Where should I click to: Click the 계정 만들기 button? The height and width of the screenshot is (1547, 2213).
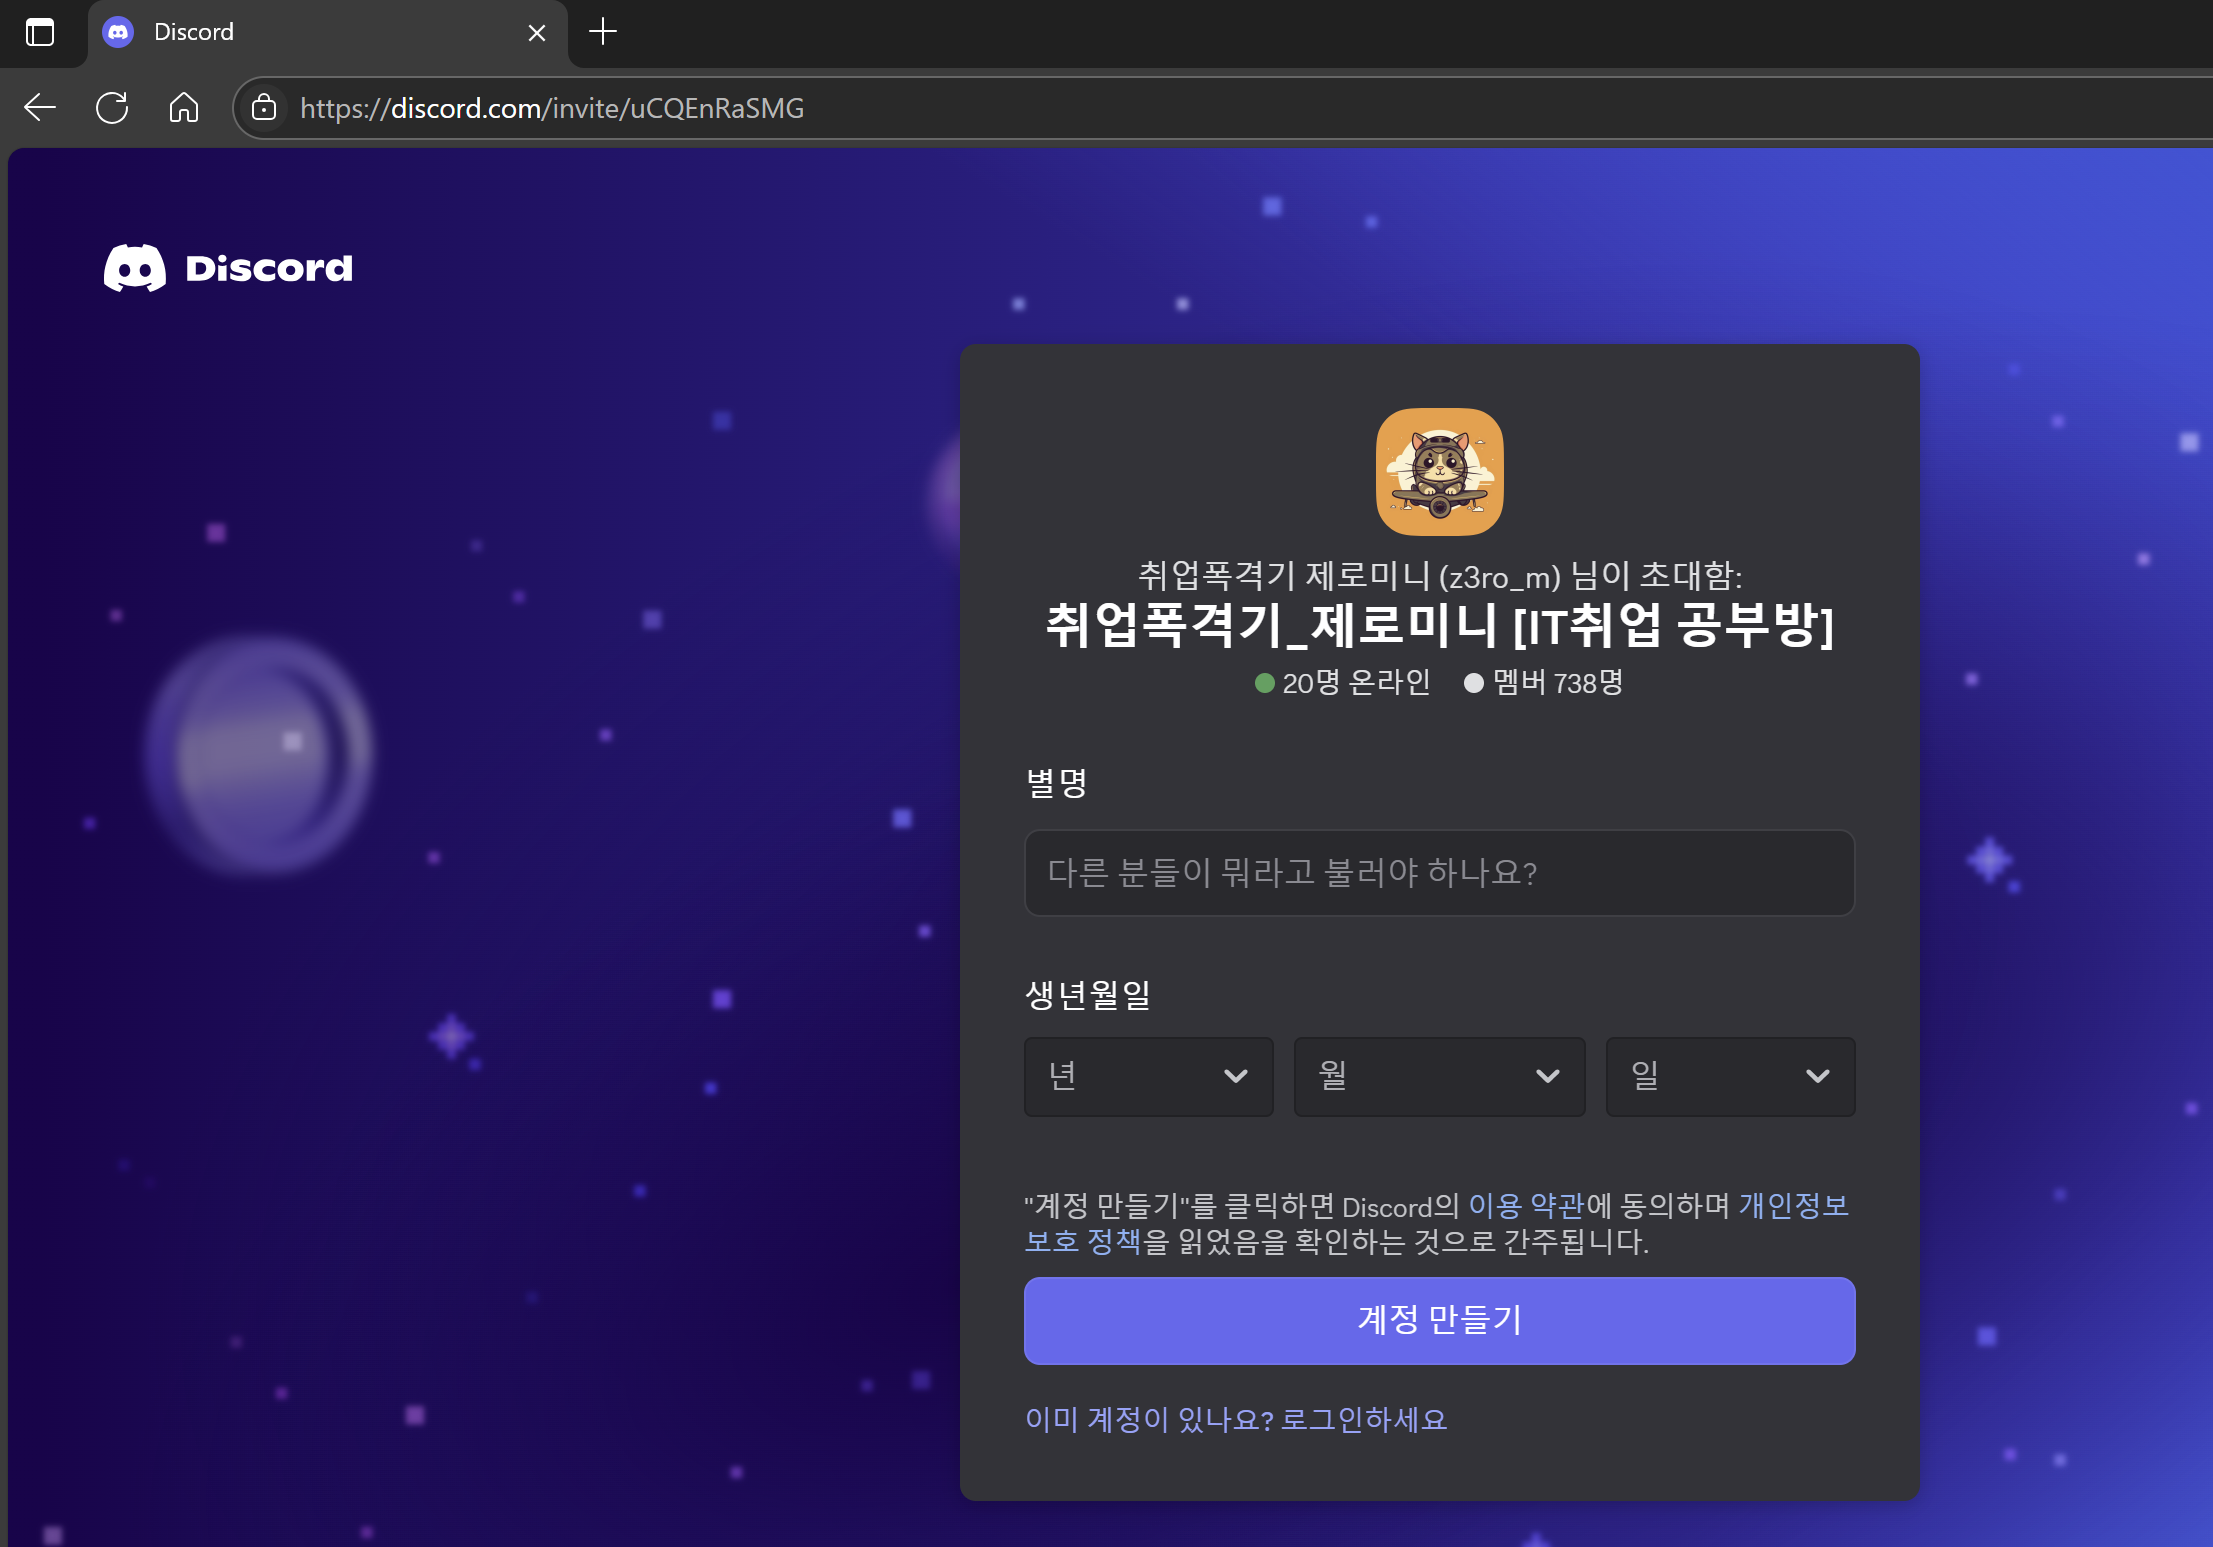click(1439, 1320)
